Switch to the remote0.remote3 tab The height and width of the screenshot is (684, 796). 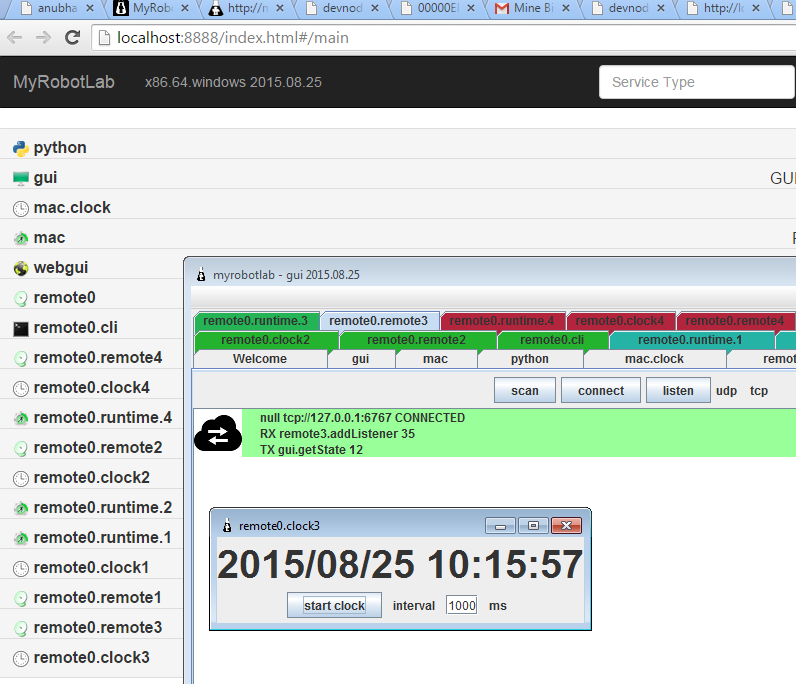coord(379,321)
